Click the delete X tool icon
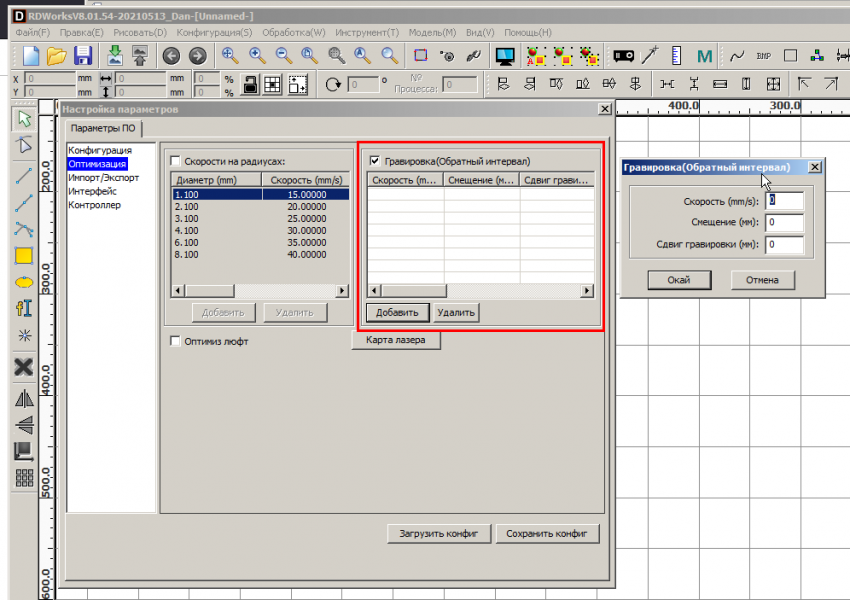This screenshot has height=600, width=850. tap(24, 367)
